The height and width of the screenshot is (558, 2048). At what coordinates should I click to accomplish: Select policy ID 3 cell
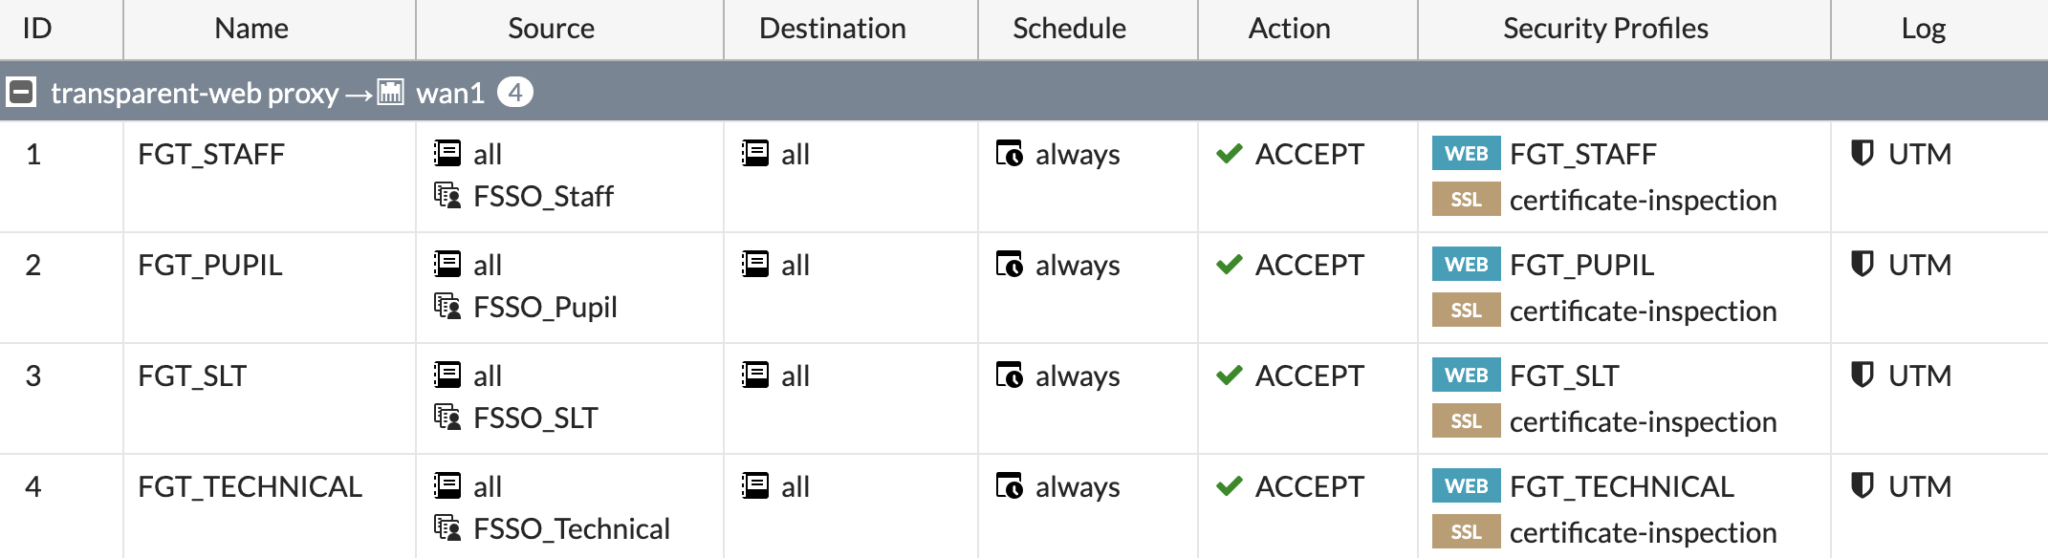point(33,376)
